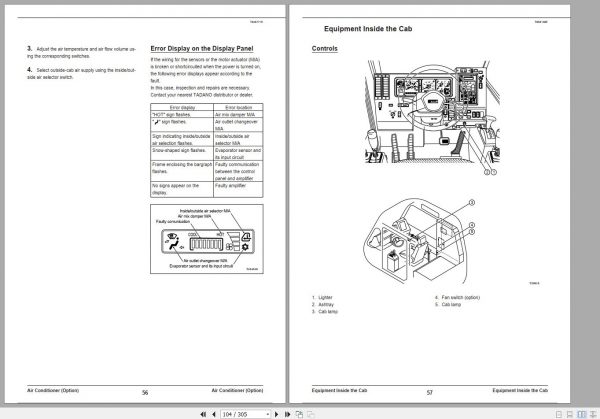Go to the next page
This screenshot has width=600, height=419.
click(277, 414)
